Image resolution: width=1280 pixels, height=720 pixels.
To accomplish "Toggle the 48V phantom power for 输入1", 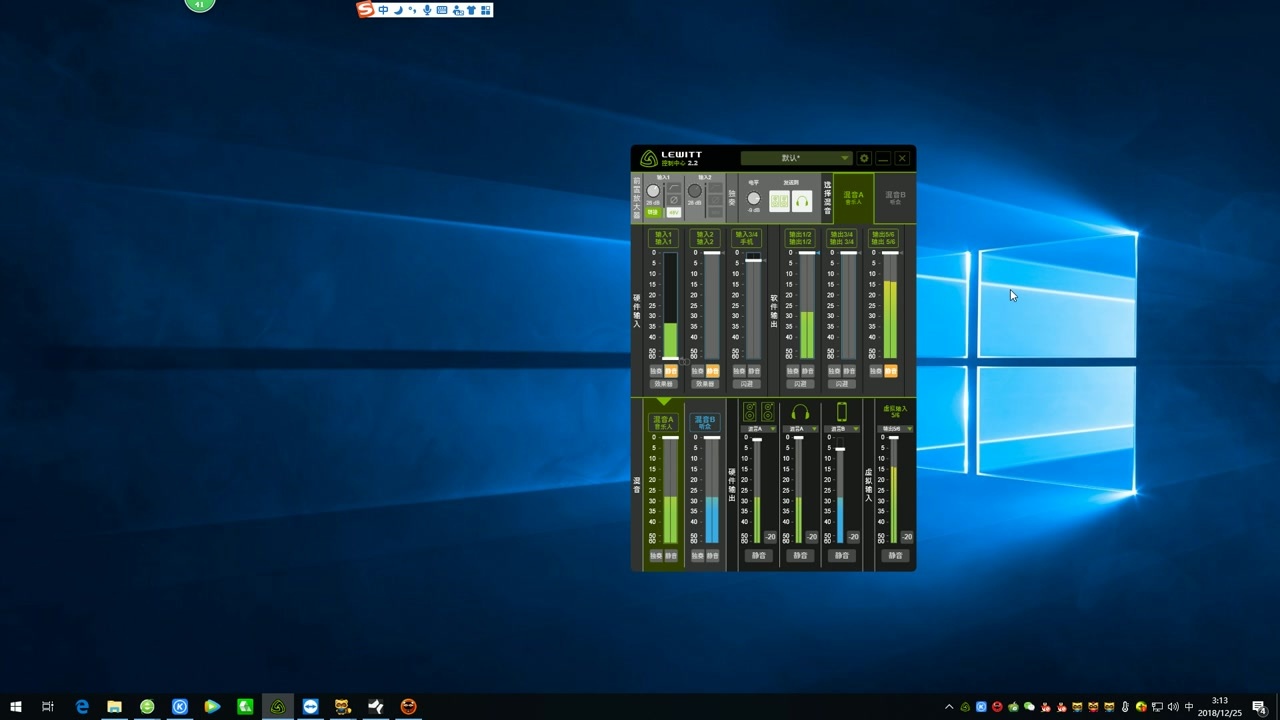I will (674, 212).
